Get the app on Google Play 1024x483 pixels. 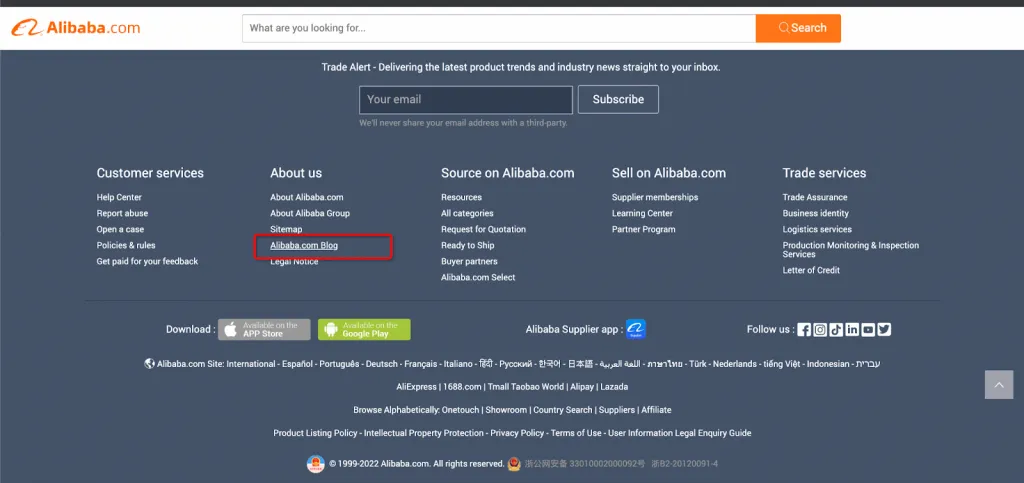point(364,329)
